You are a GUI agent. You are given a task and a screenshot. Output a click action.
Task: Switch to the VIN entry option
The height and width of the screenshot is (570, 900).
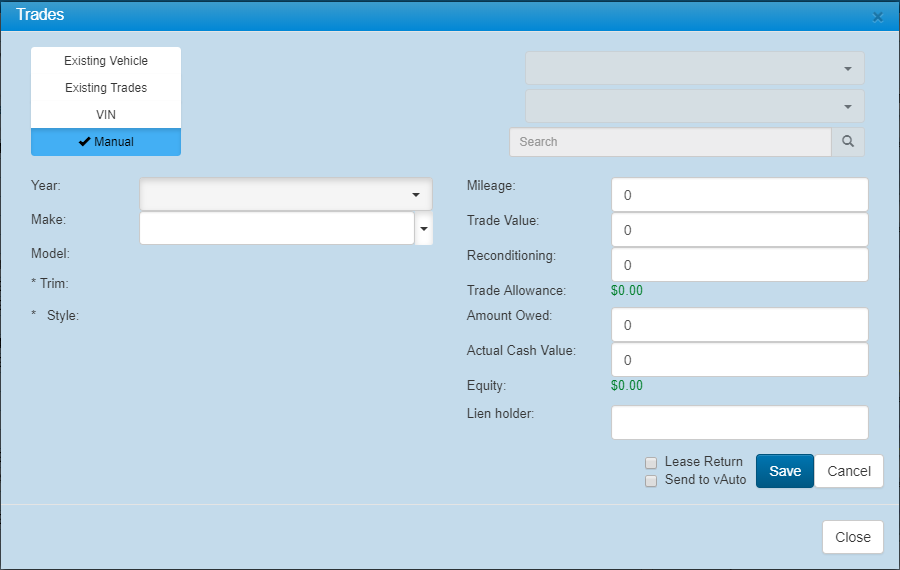106,115
